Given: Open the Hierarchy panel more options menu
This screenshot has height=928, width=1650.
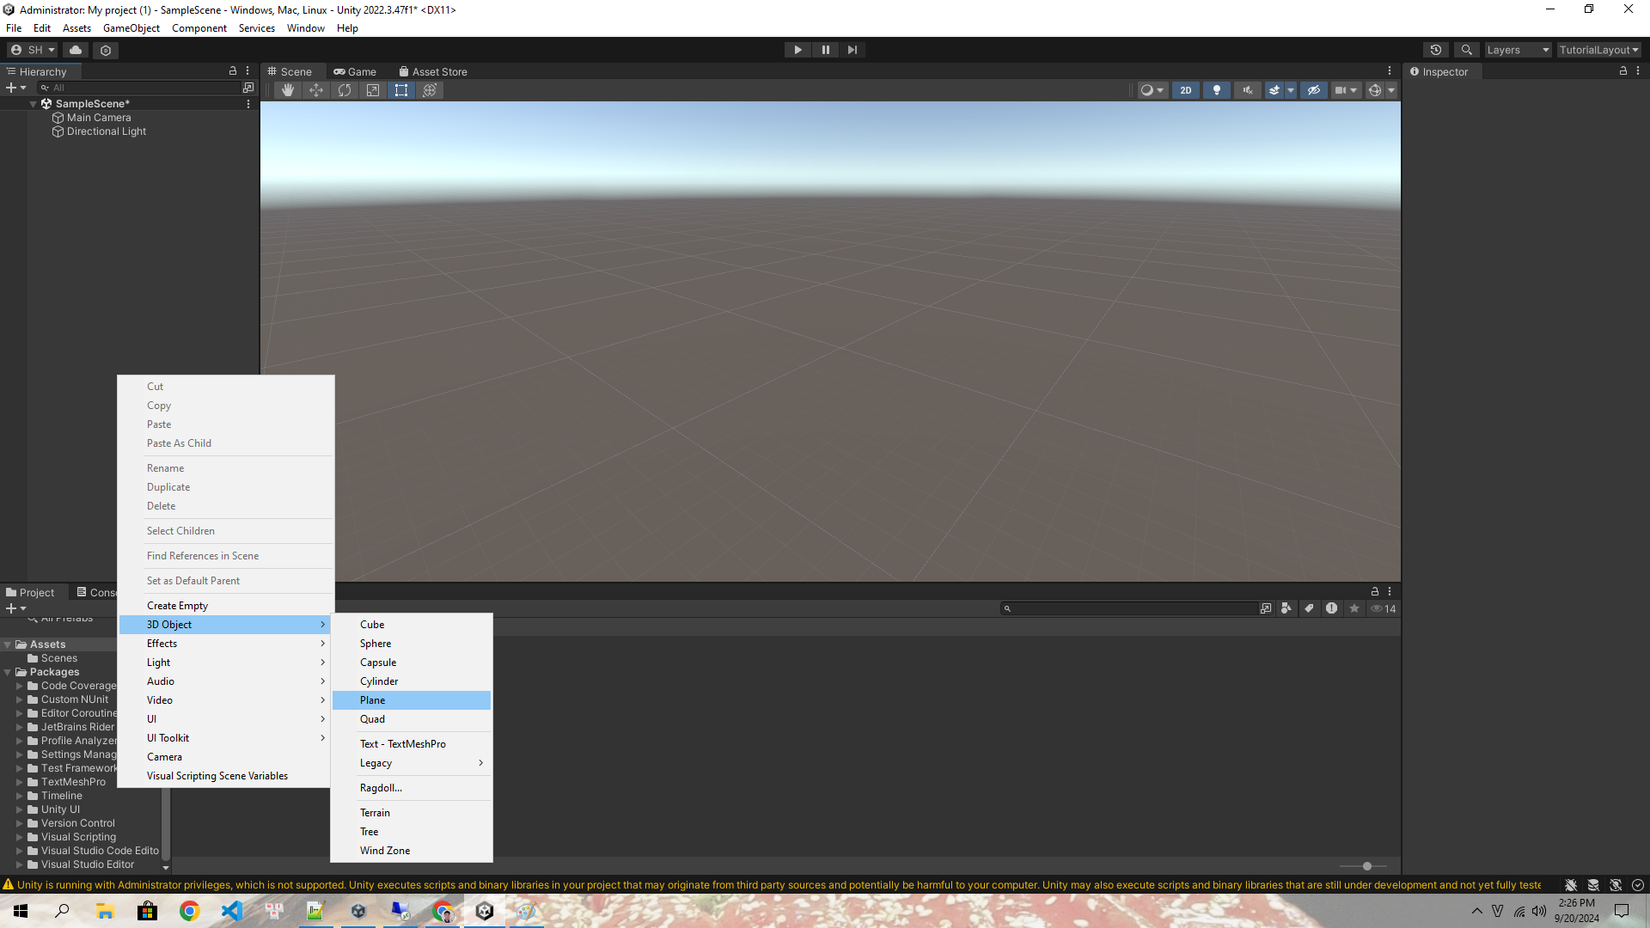Looking at the screenshot, I should [x=248, y=71].
